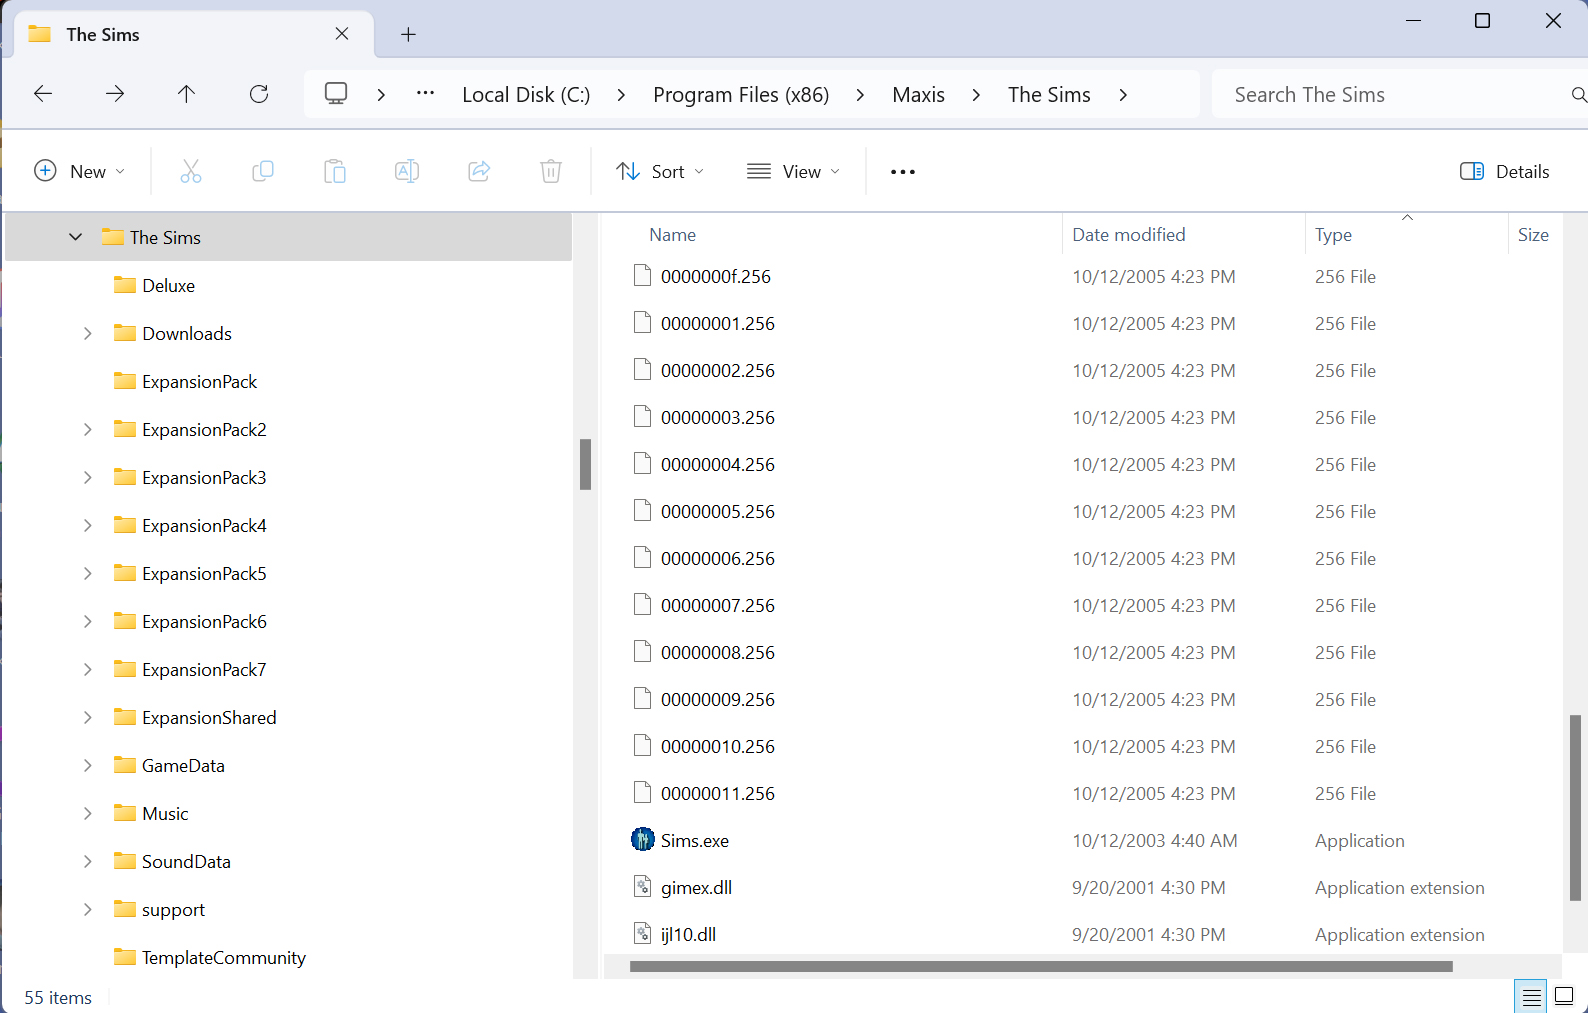Expand the ExpansionPack5 folder node
Viewport: 1588px width, 1013px height.
[87, 573]
